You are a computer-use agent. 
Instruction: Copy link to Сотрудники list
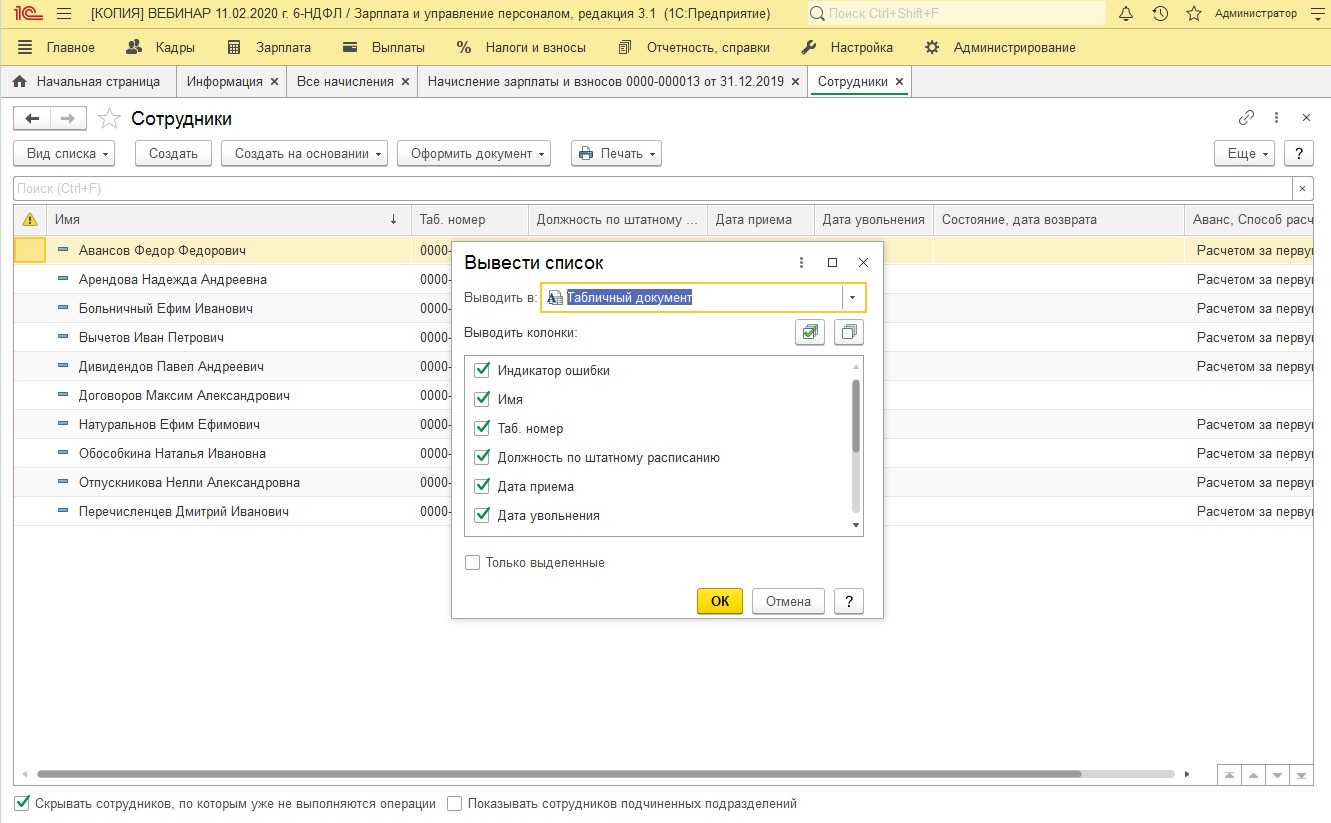point(1246,118)
